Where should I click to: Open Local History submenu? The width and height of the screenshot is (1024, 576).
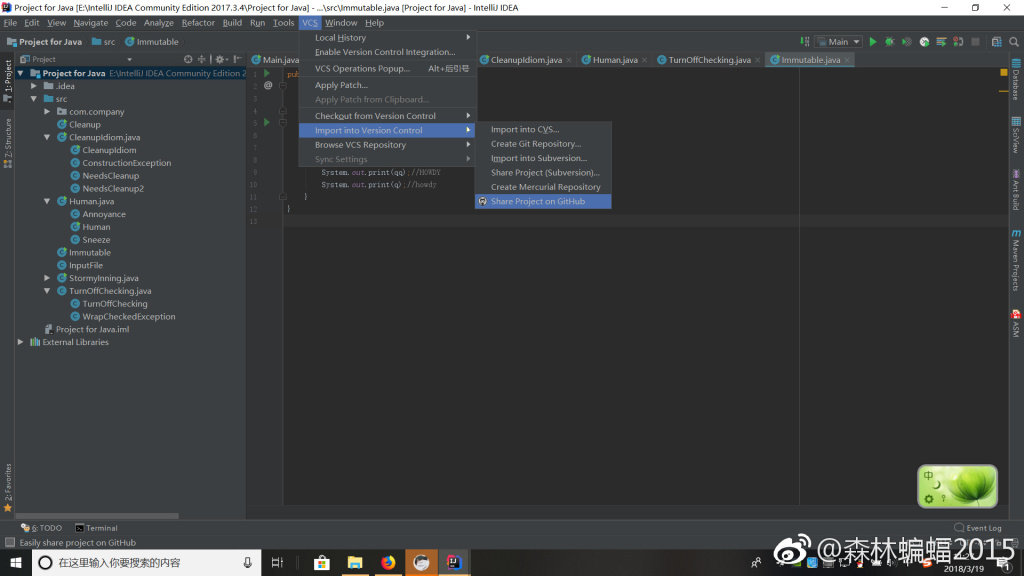coord(387,38)
